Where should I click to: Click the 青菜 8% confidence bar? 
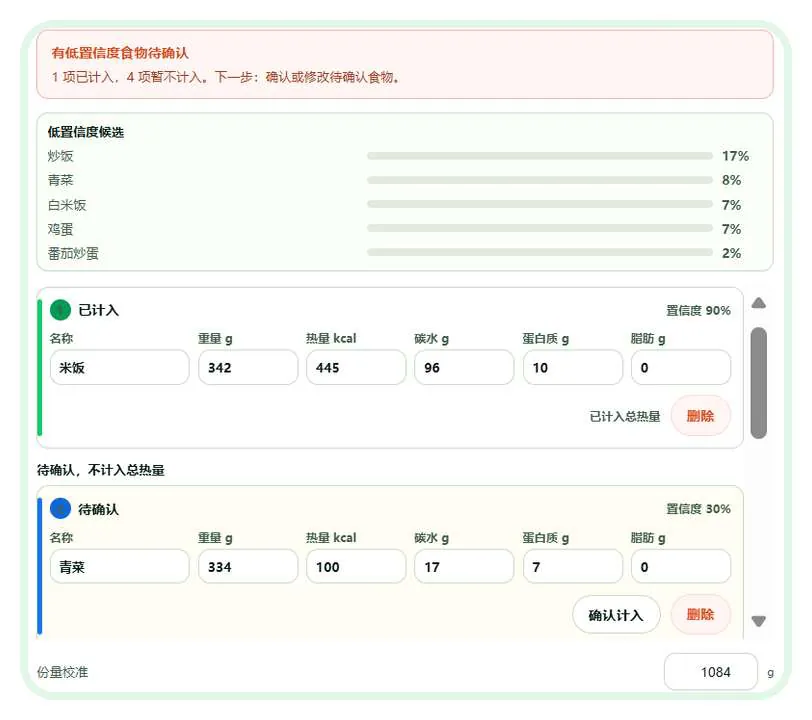tap(540, 180)
